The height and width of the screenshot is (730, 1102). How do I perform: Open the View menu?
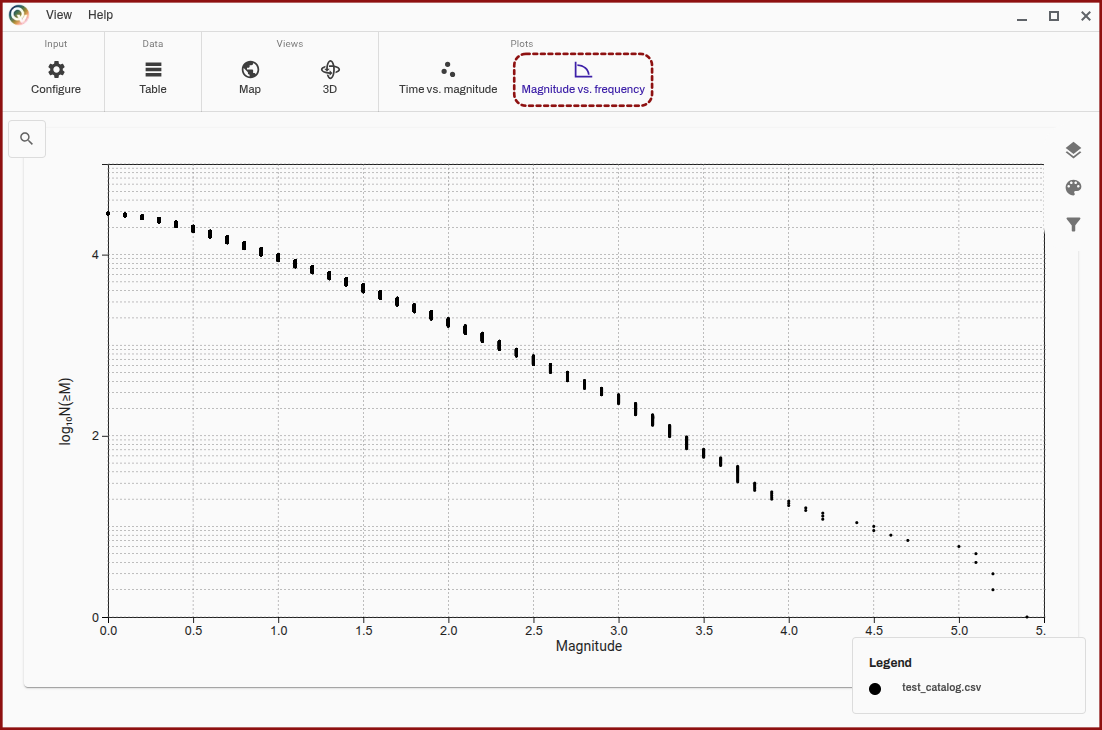59,15
